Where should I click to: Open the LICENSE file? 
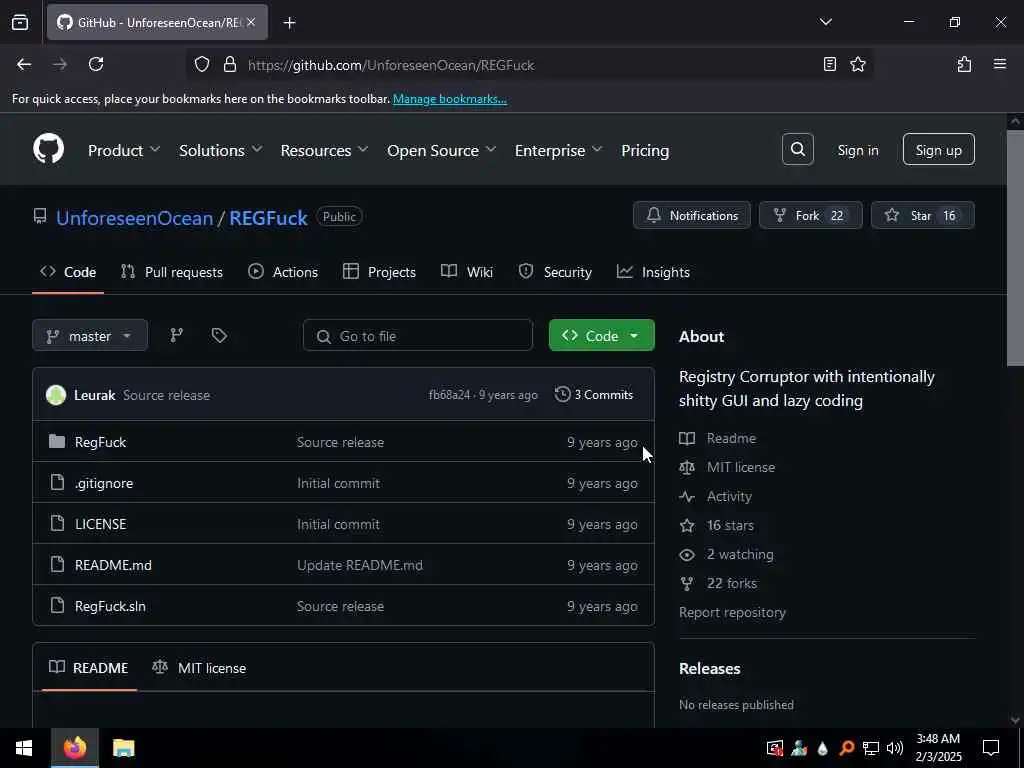pos(101,524)
